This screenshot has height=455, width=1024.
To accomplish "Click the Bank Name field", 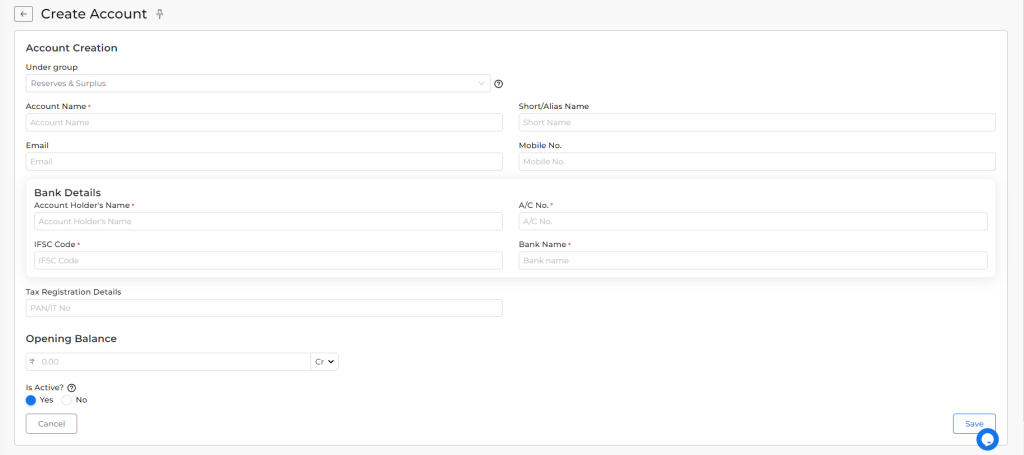I will point(753,260).
